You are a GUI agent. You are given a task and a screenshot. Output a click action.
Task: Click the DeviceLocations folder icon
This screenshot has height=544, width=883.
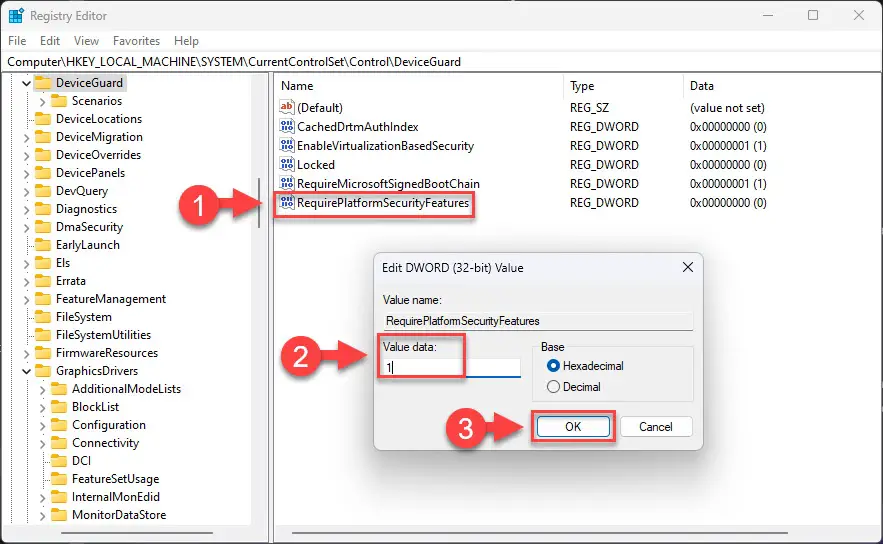tap(43, 119)
